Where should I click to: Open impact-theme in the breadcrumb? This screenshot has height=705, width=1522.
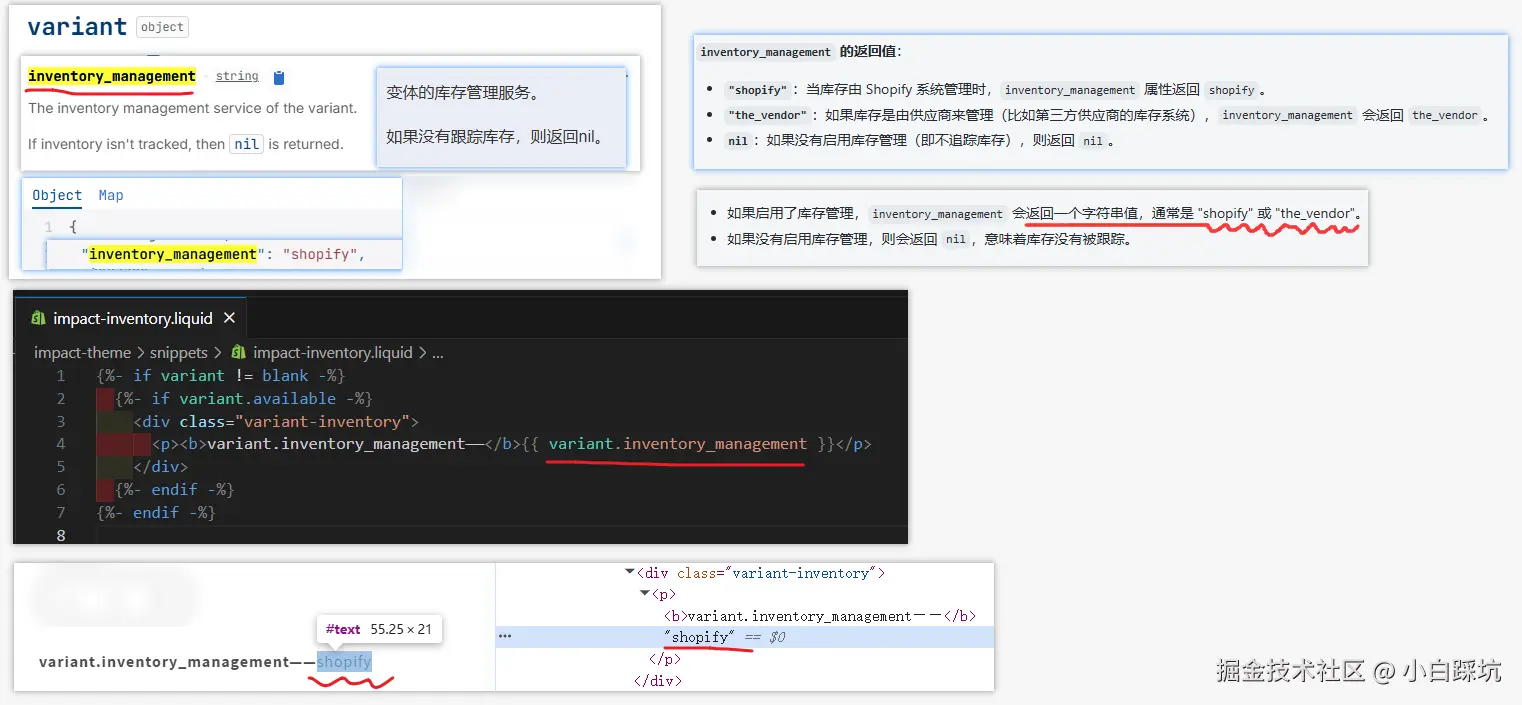[x=82, y=352]
